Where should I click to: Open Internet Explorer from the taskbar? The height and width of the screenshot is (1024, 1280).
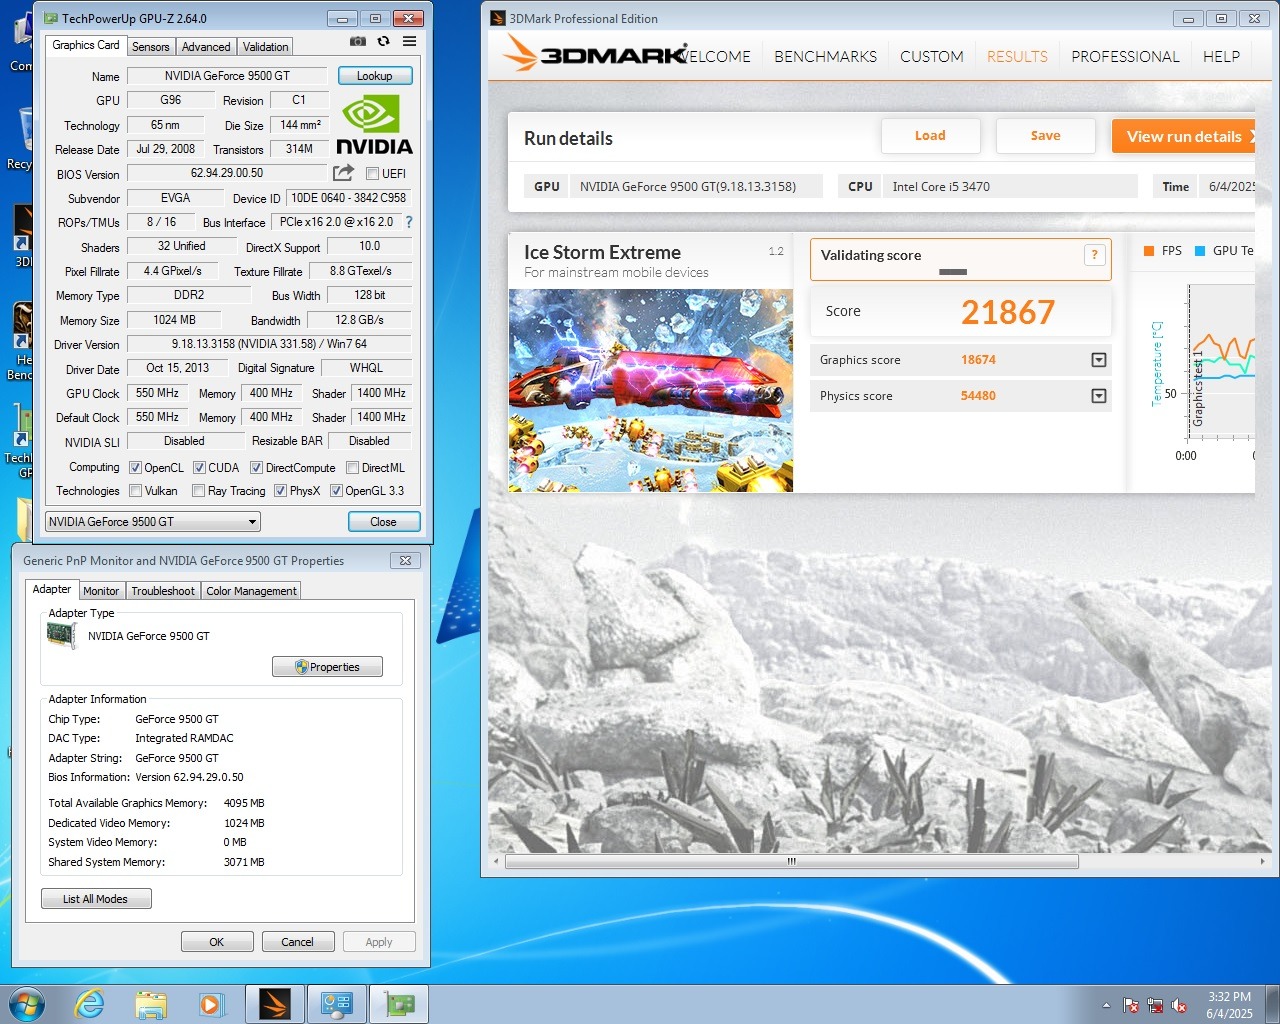[90, 1004]
